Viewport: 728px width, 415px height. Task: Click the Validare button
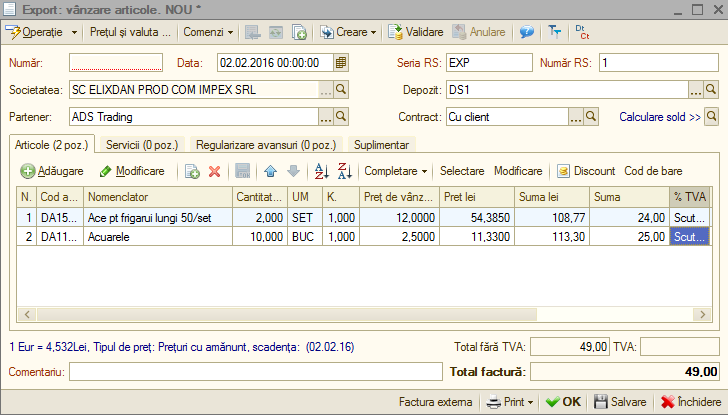point(416,32)
